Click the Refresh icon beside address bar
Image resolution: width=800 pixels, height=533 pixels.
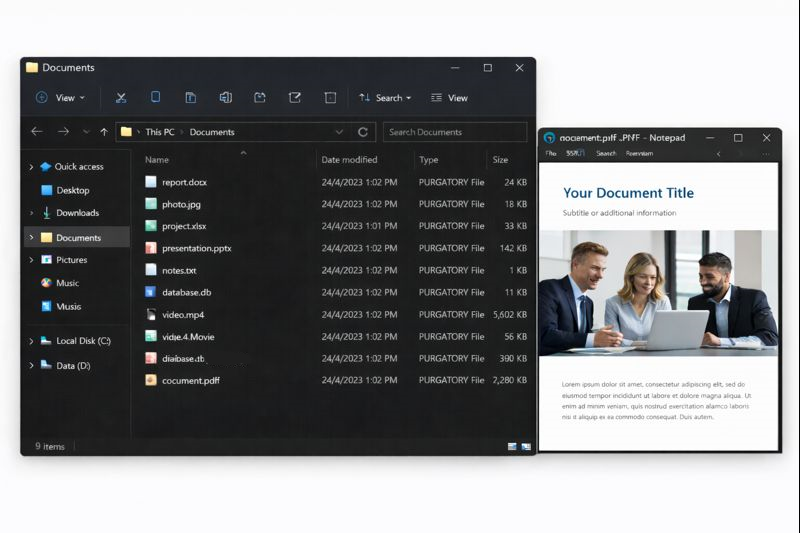click(x=363, y=132)
